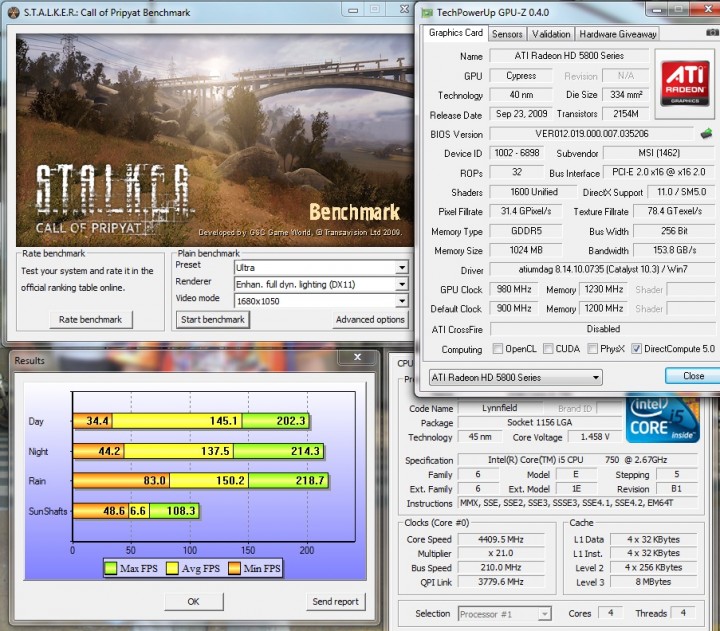Viewport: 720px width, 631px height.
Task: Click the Core Voltage 1.458 V value
Action: pyautogui.click(x=595, y=437)
